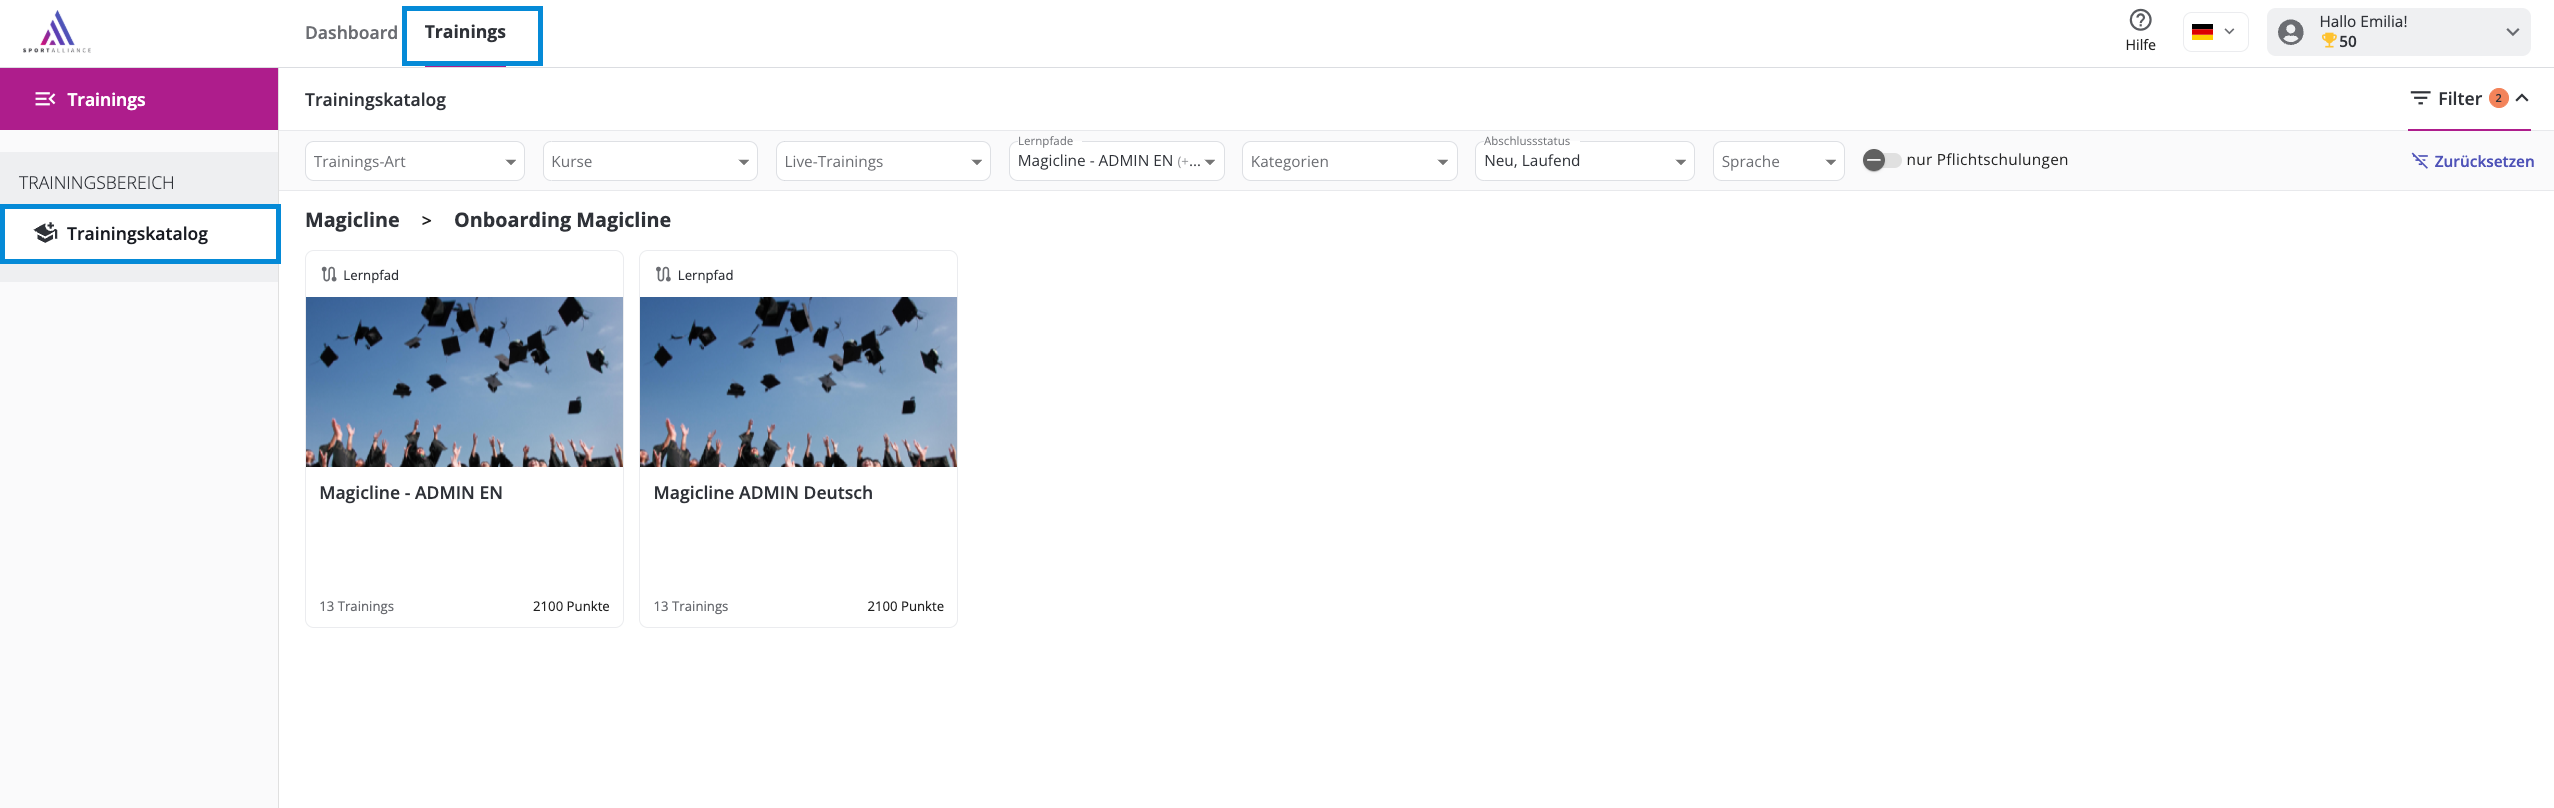2554x808 pixels.
Task: Expand the language selector chevron
Action: tap(2229, 32)
